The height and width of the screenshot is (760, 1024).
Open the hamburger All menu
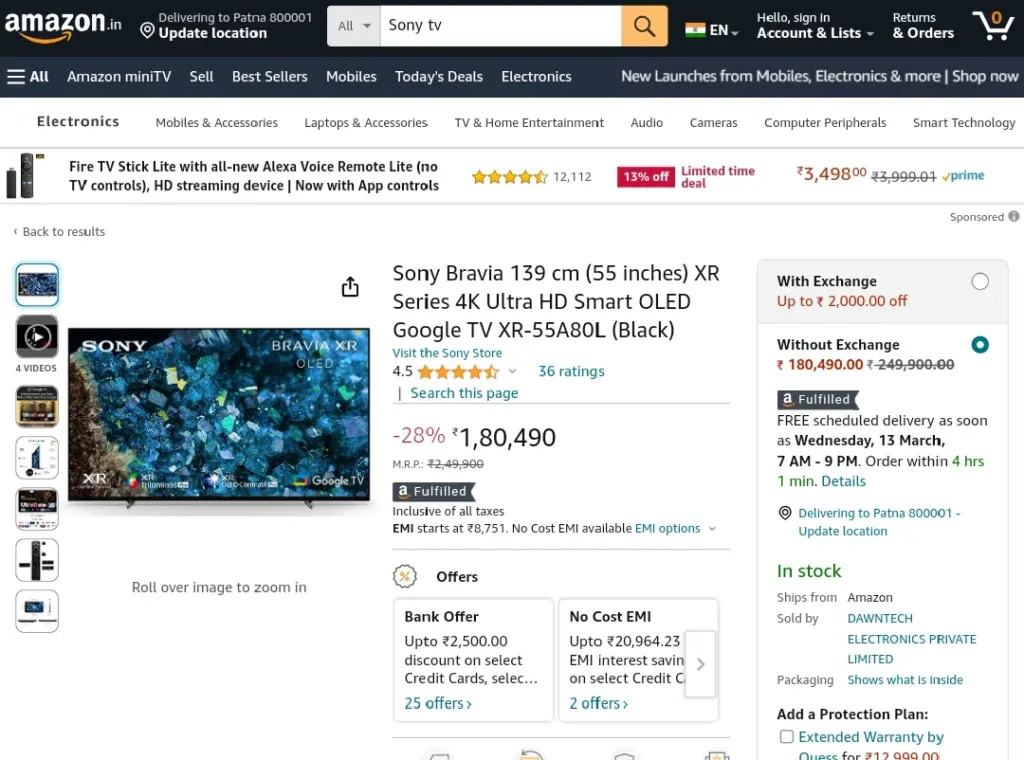point(27,76)
